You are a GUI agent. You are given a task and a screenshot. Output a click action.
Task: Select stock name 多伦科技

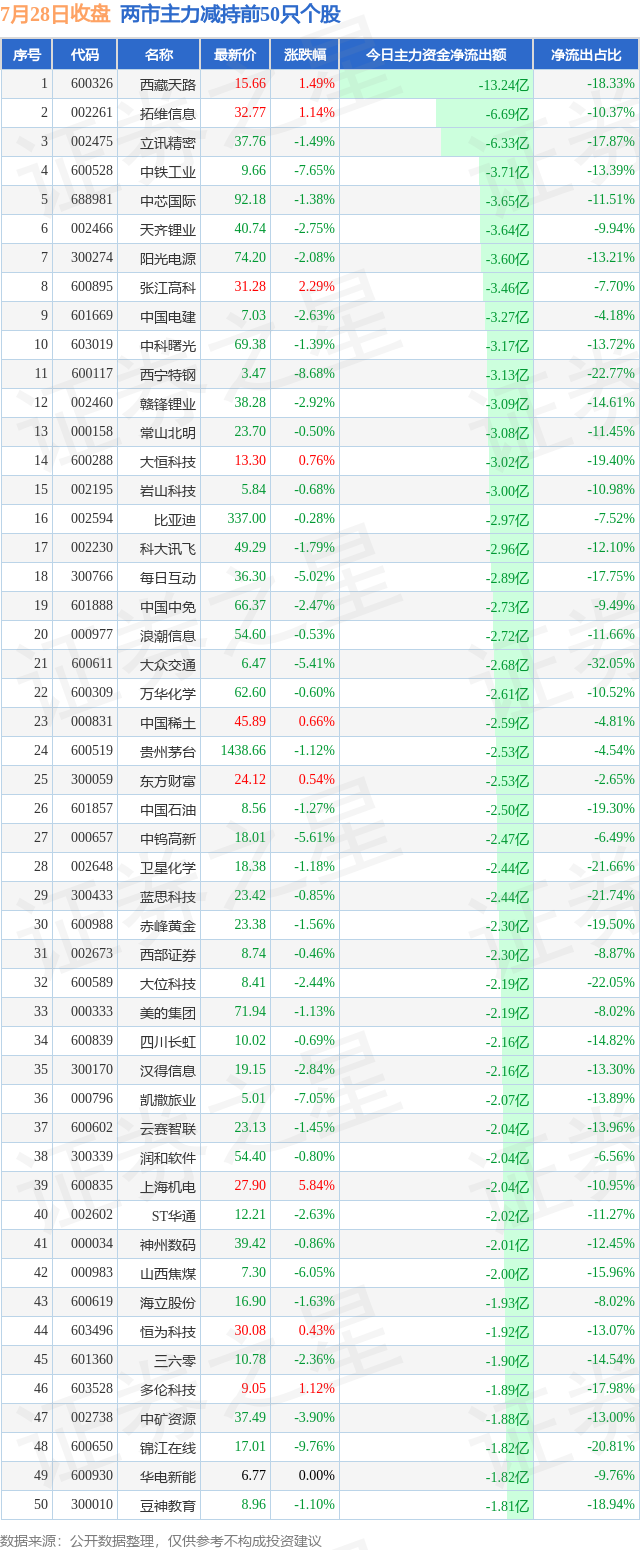click(168, 1389)
